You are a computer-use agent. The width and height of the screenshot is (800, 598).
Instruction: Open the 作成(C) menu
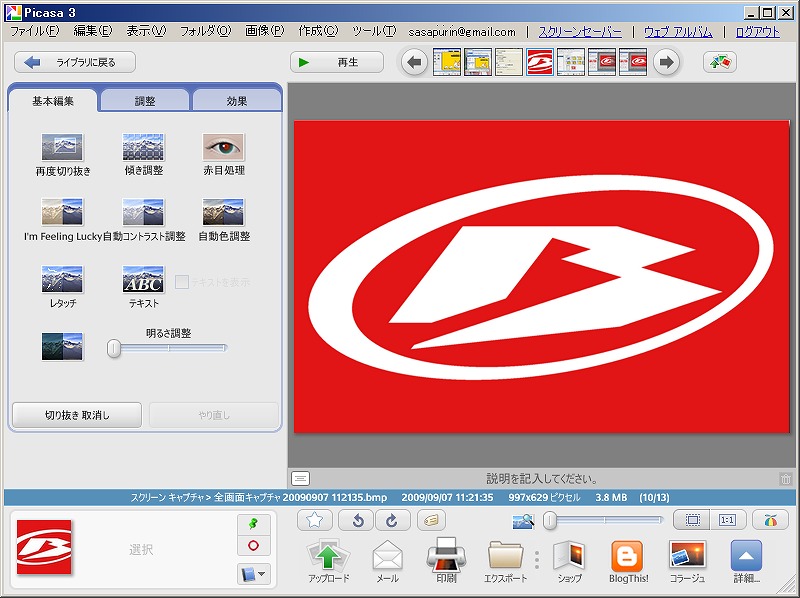318,31
